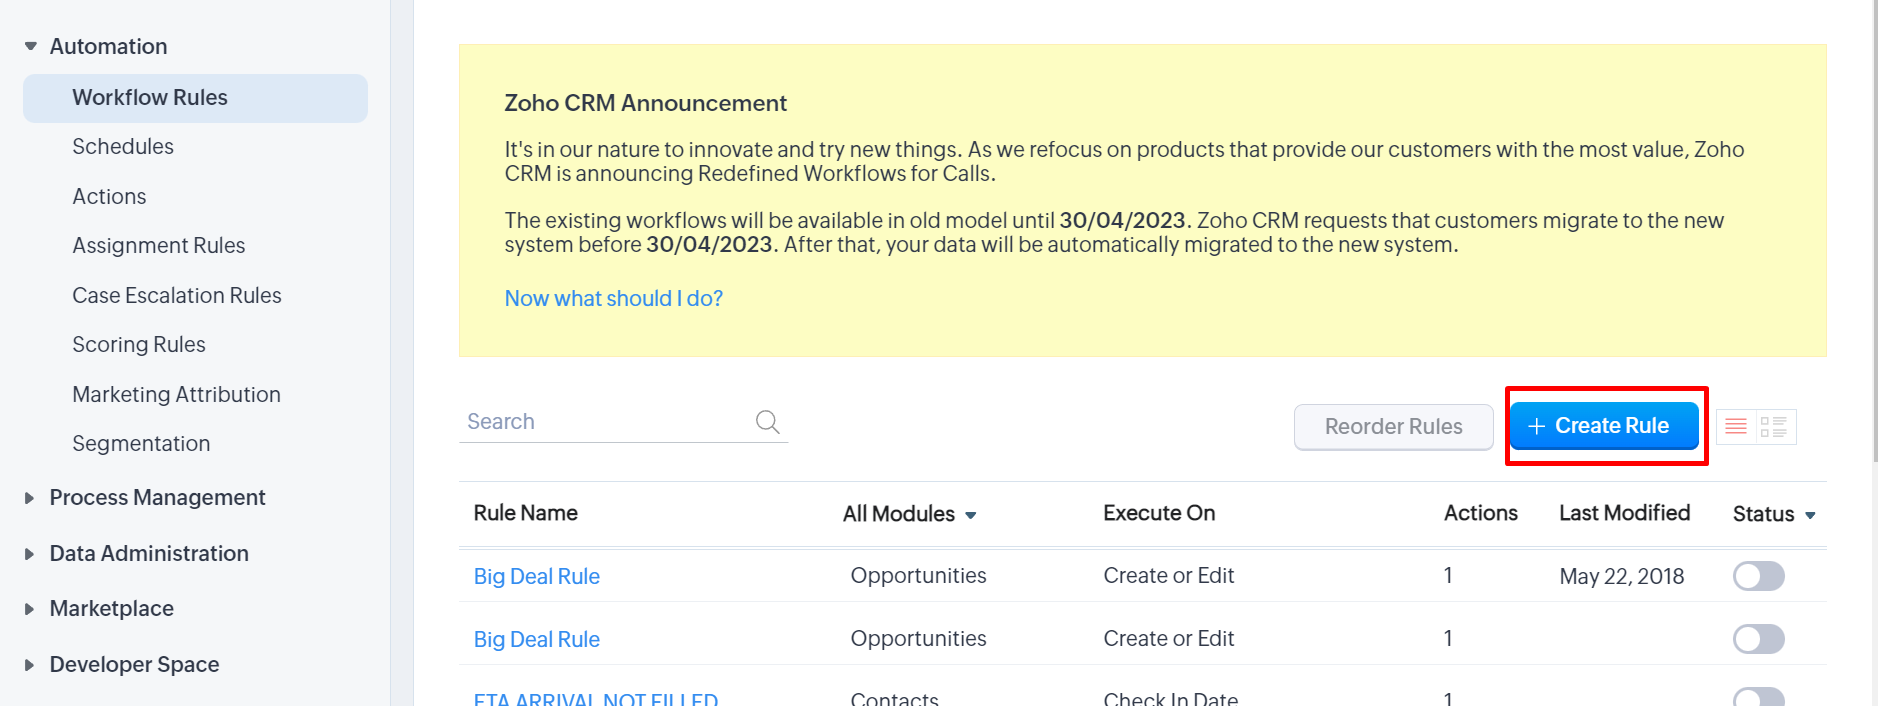Open Schedules in sidebar
The image size is (1878, 706).
click(x=123, y=147)
